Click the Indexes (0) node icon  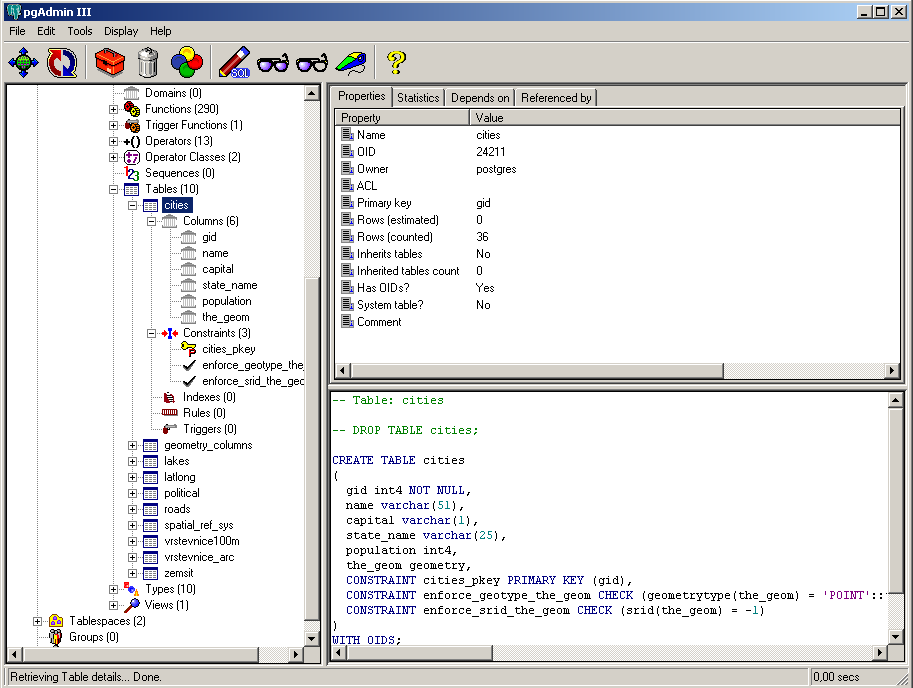pos(169,397)
